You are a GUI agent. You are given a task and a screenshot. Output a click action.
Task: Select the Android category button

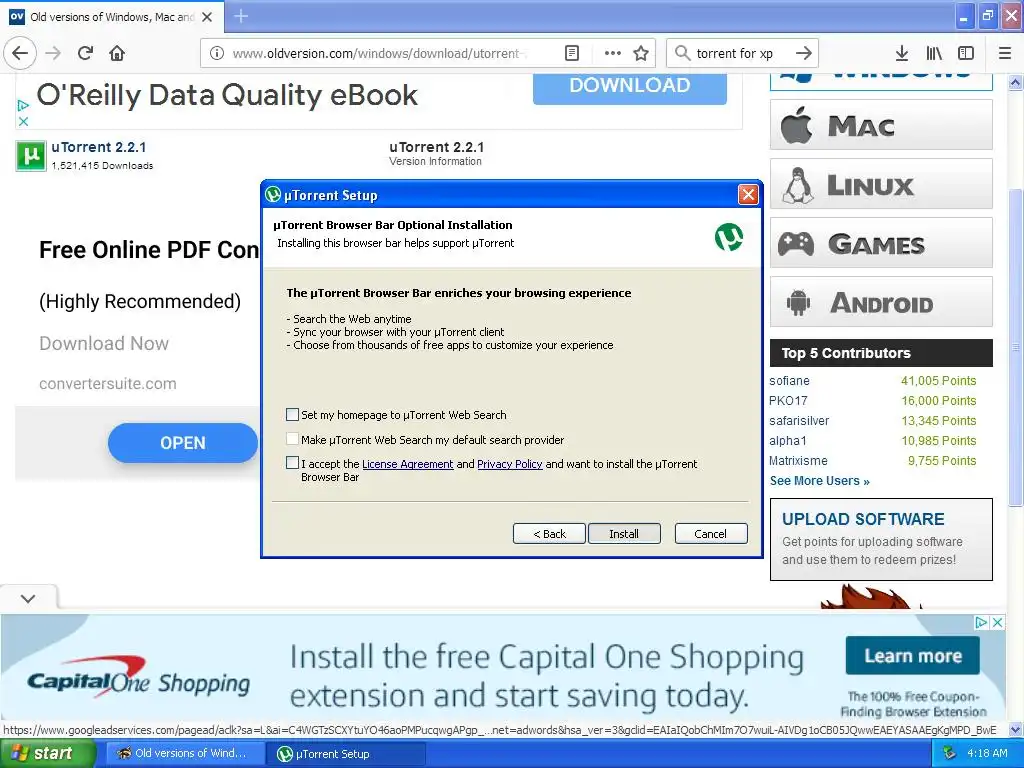pyautogui.click(x=881, y=302)
